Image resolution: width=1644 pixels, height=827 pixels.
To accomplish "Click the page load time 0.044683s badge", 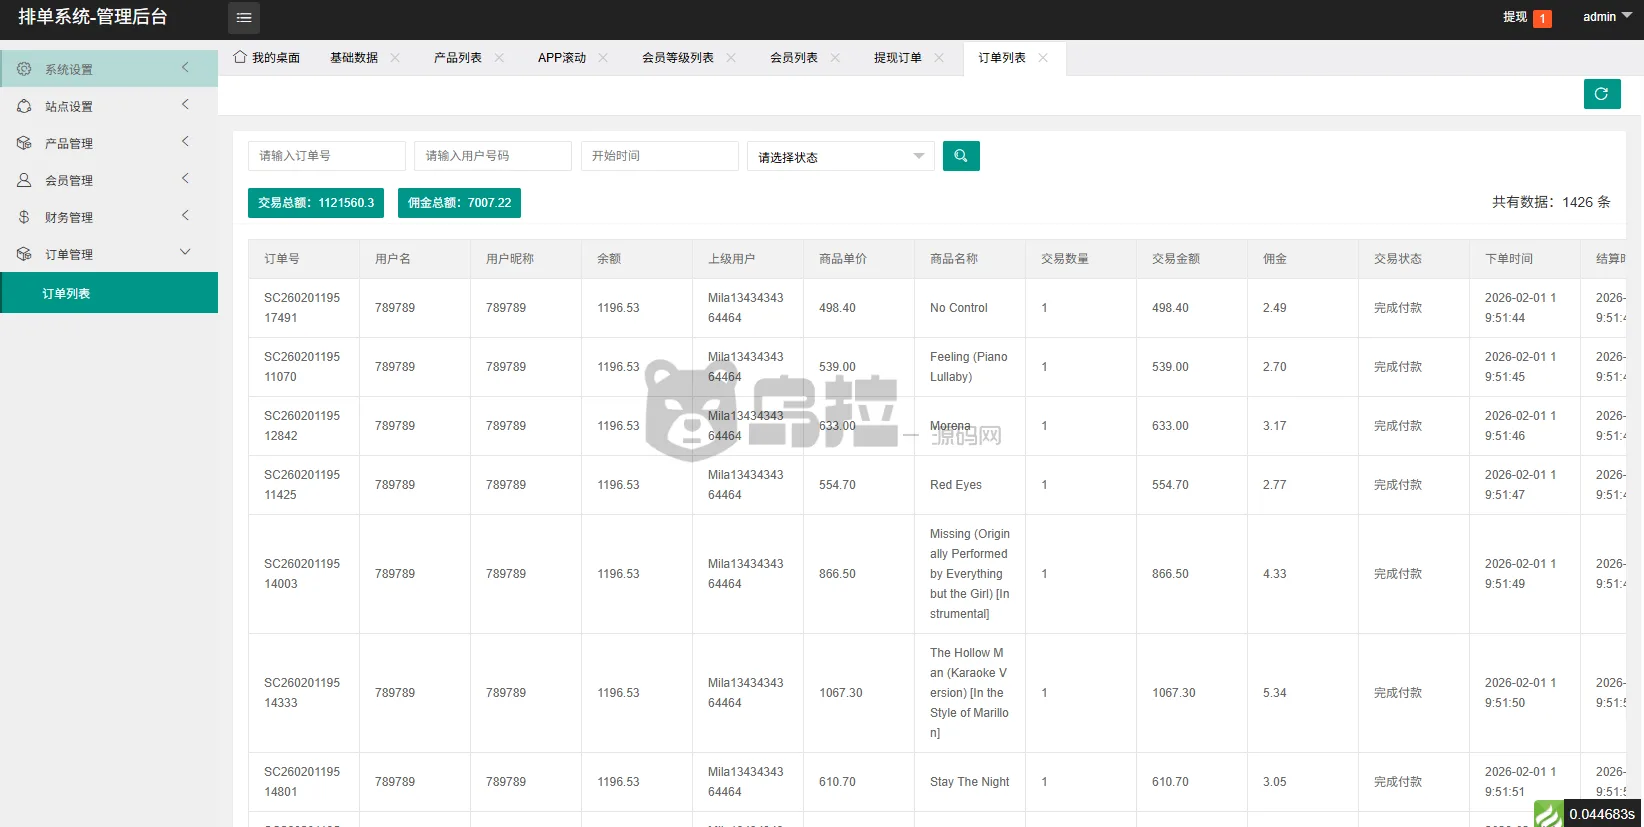I will (x=1602, y=814).
